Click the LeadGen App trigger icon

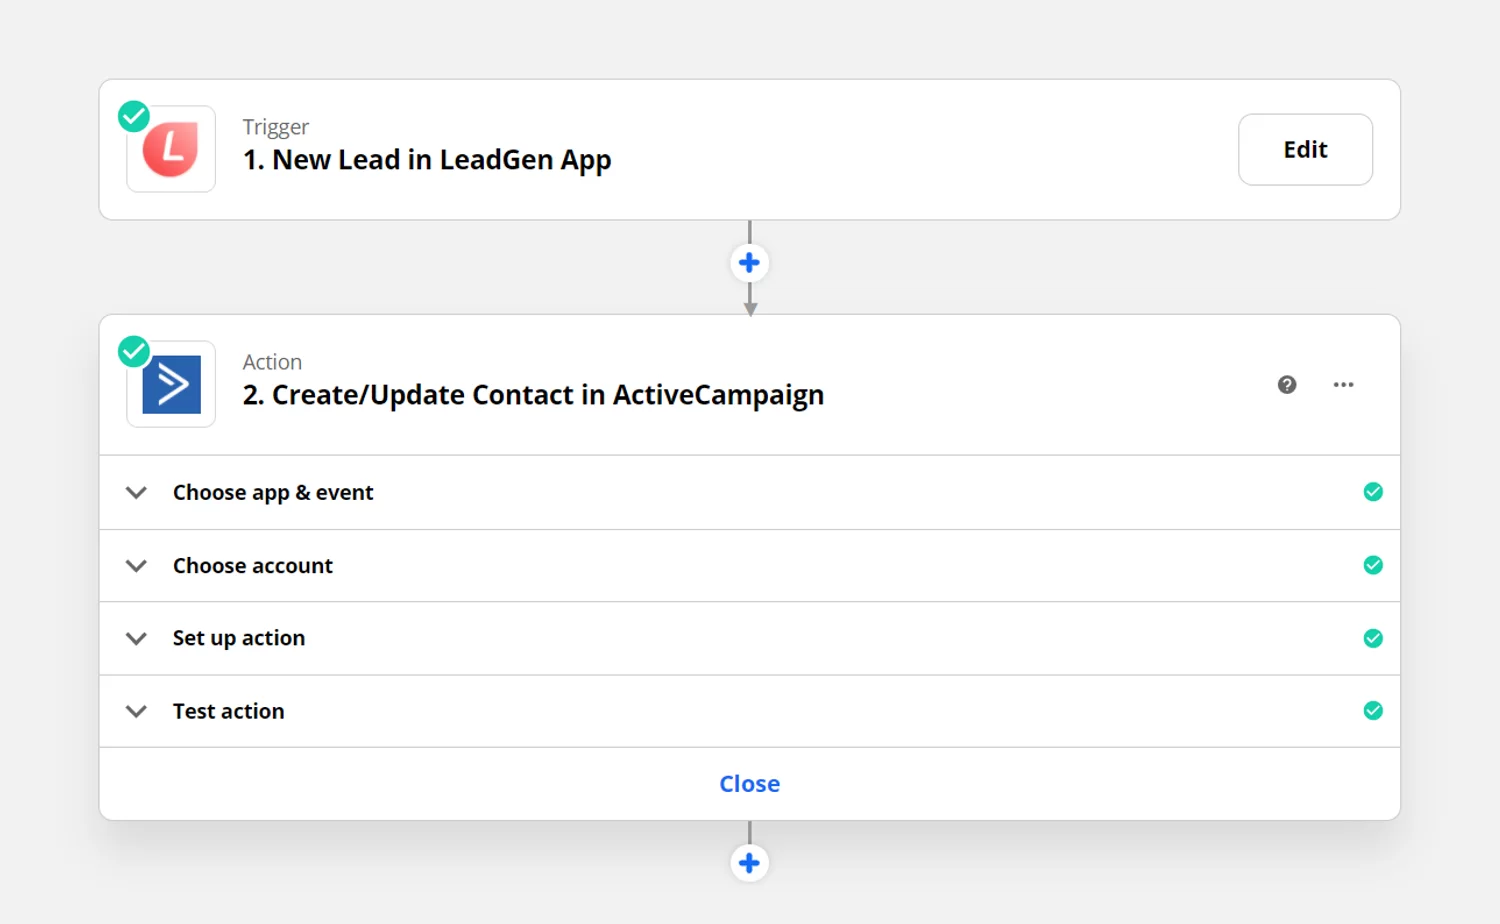click(171, 150)
